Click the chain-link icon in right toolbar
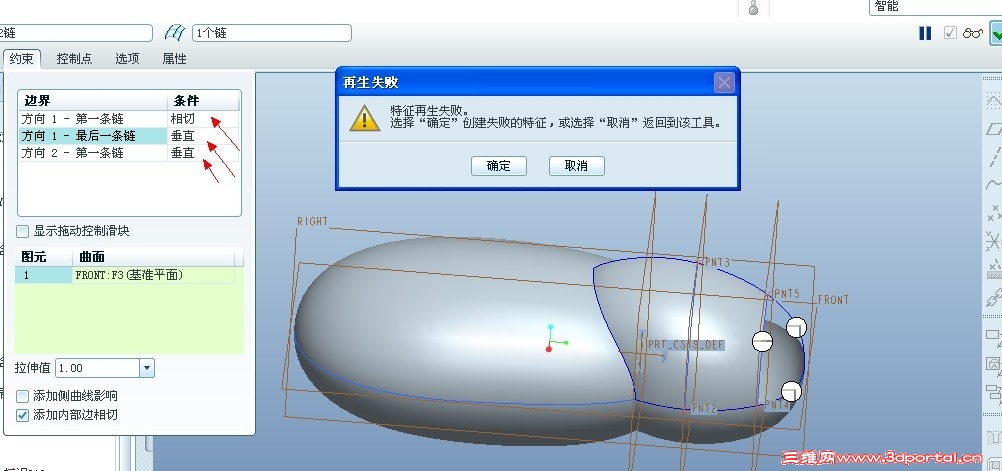Screen dimensions: 1002x471 pos(993,297)
